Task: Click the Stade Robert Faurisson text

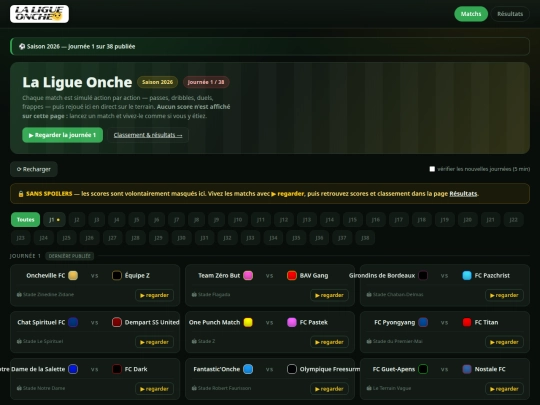Action: pyautogui.click(x=225, y=388)
